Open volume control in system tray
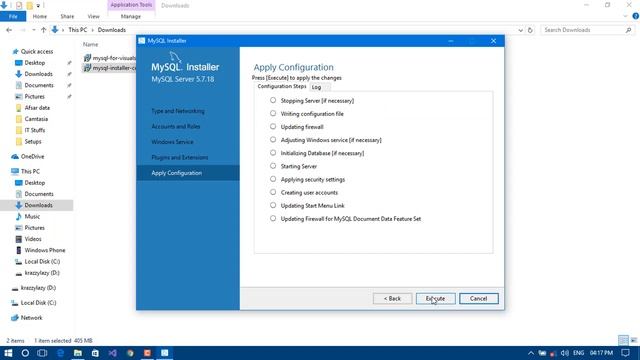Screen dimensions: 640x360 [x=565, y=353]
